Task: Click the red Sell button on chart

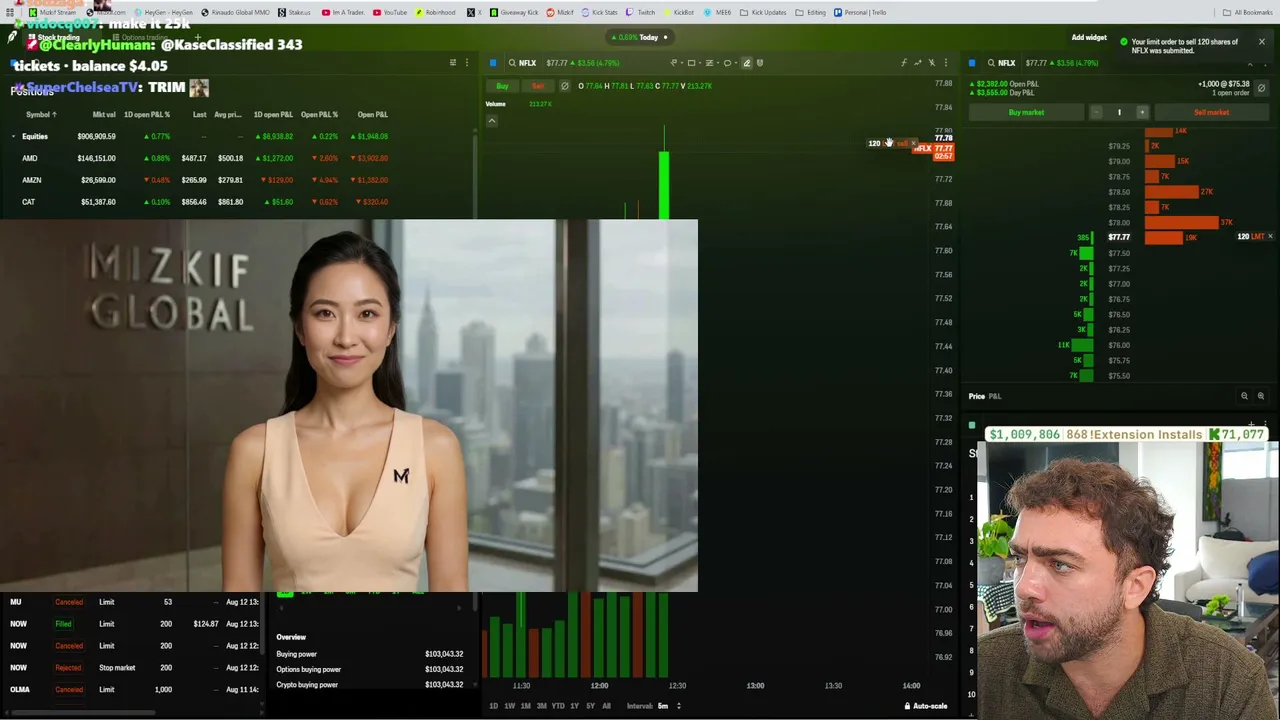Action: 538,86
